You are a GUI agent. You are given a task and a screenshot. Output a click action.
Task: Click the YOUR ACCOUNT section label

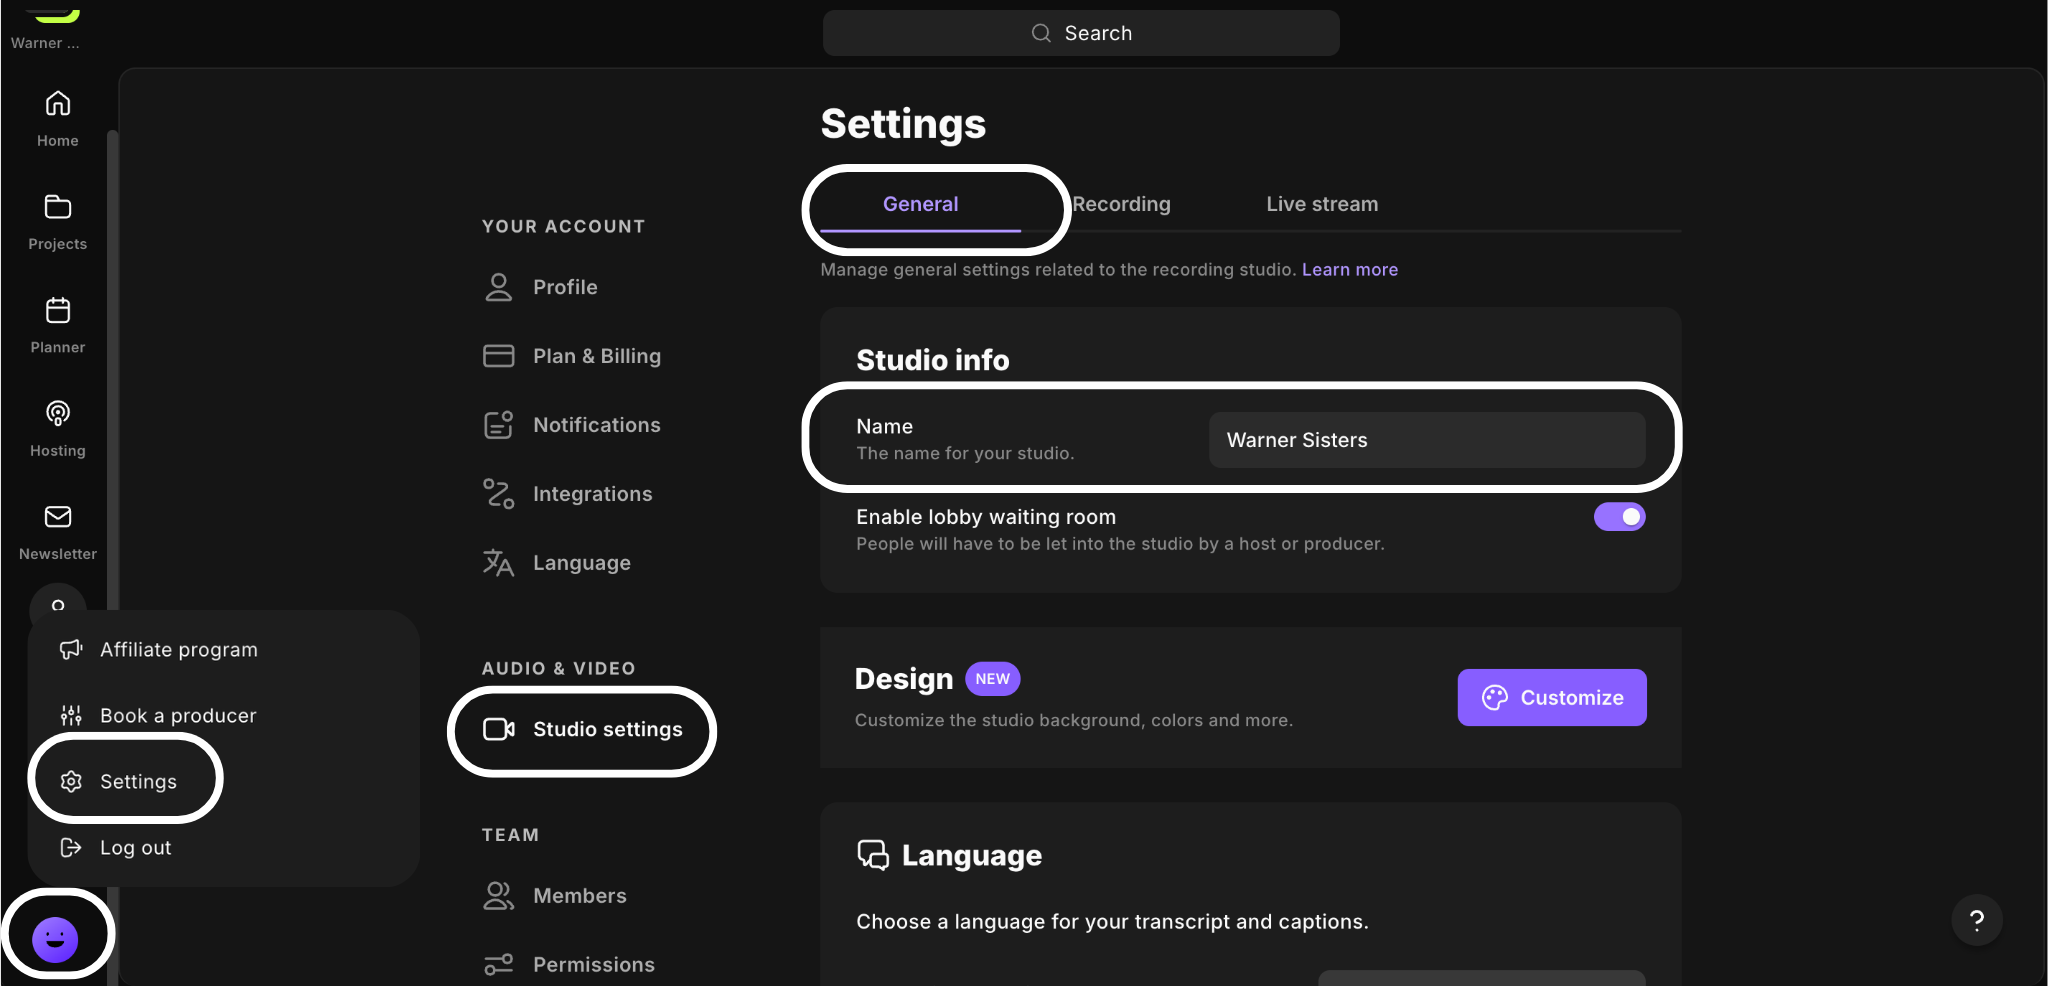click(x=563, y=227)
